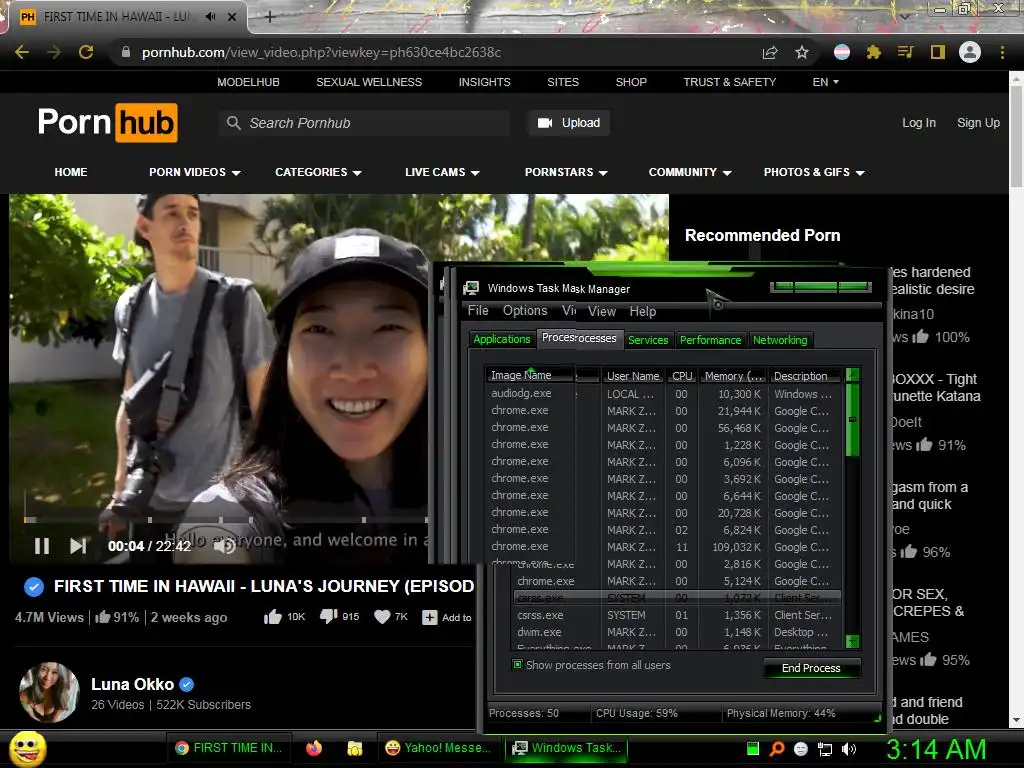Viewport: 1024px width, 768px height.
Task: Click the network tray icon
Action: click(x=825, y=749)
